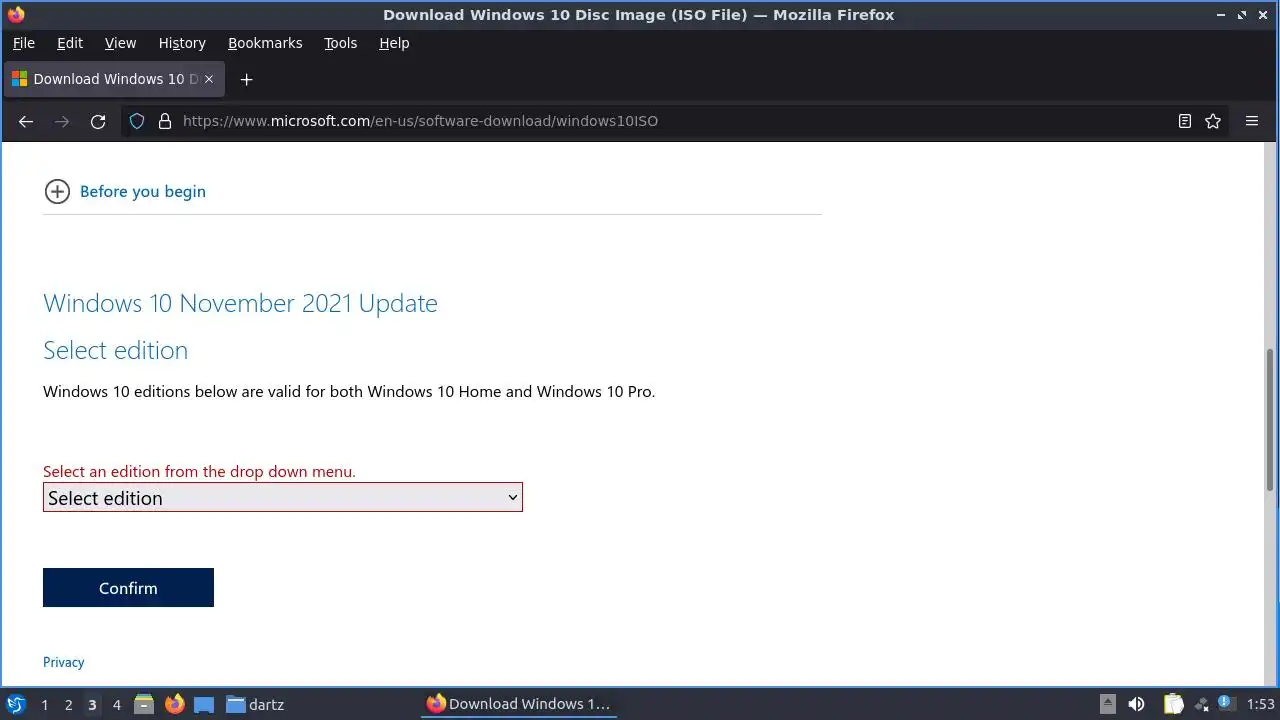Click the forward navigation arrow
Image resolution: width=1280 pixels, height=720 pixels.
[62, 121]
